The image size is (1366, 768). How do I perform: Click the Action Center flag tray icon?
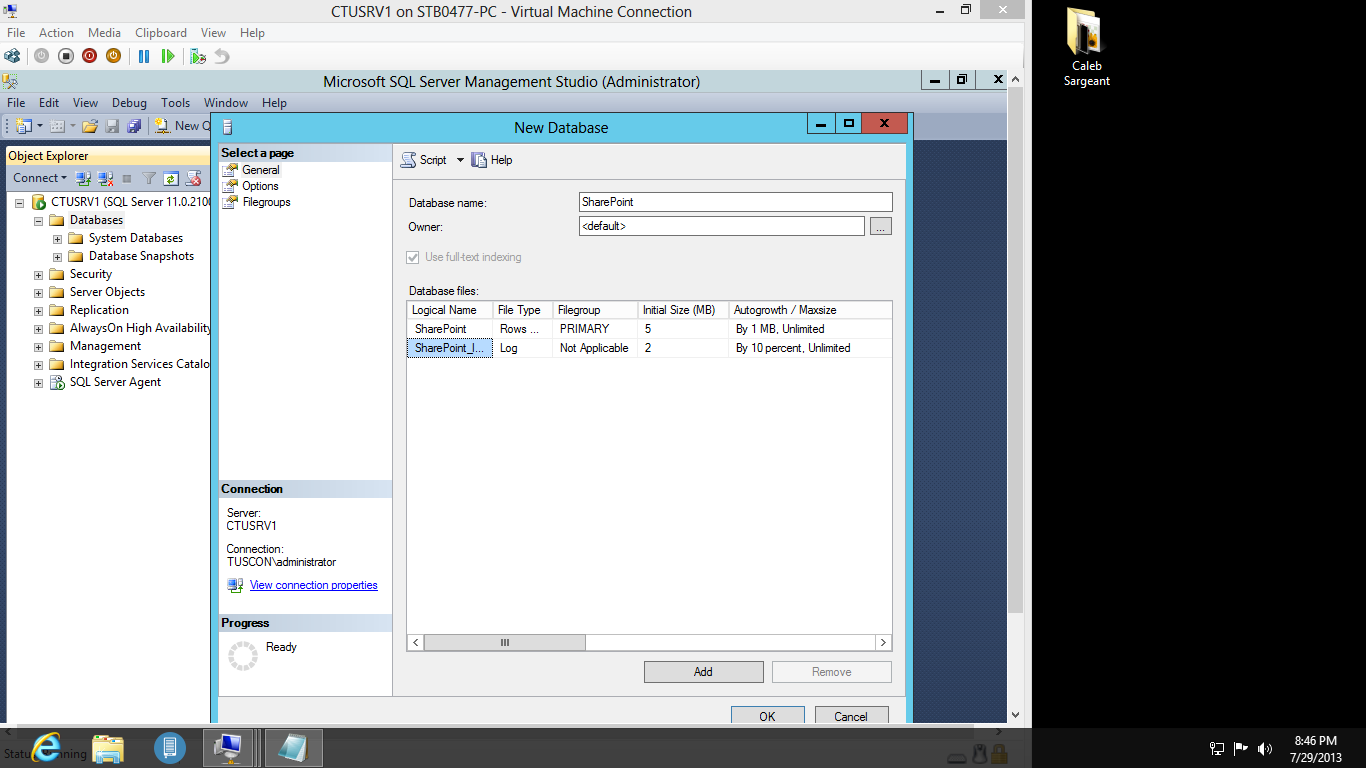point(1241,748)
